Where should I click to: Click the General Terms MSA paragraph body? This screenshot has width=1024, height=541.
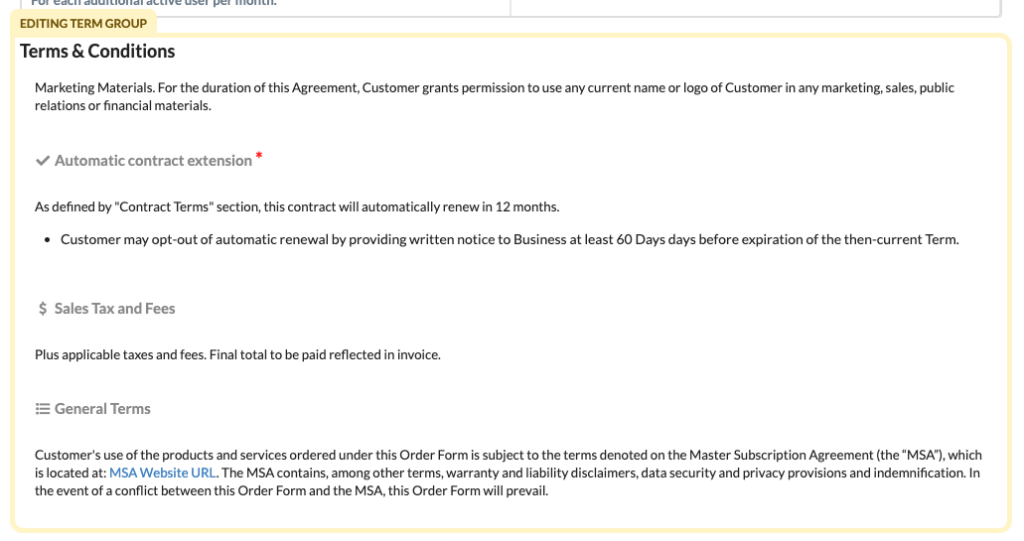pos(508,473)
